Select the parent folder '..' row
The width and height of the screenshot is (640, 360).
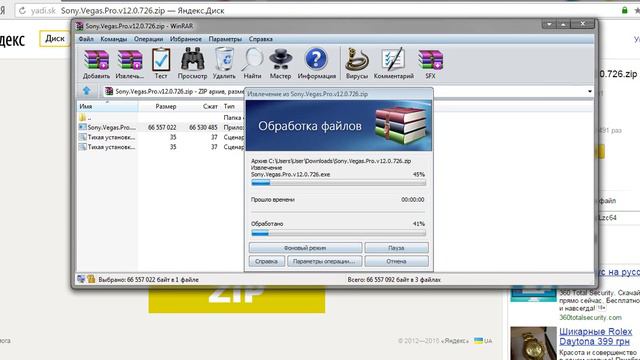coord(161,118)
